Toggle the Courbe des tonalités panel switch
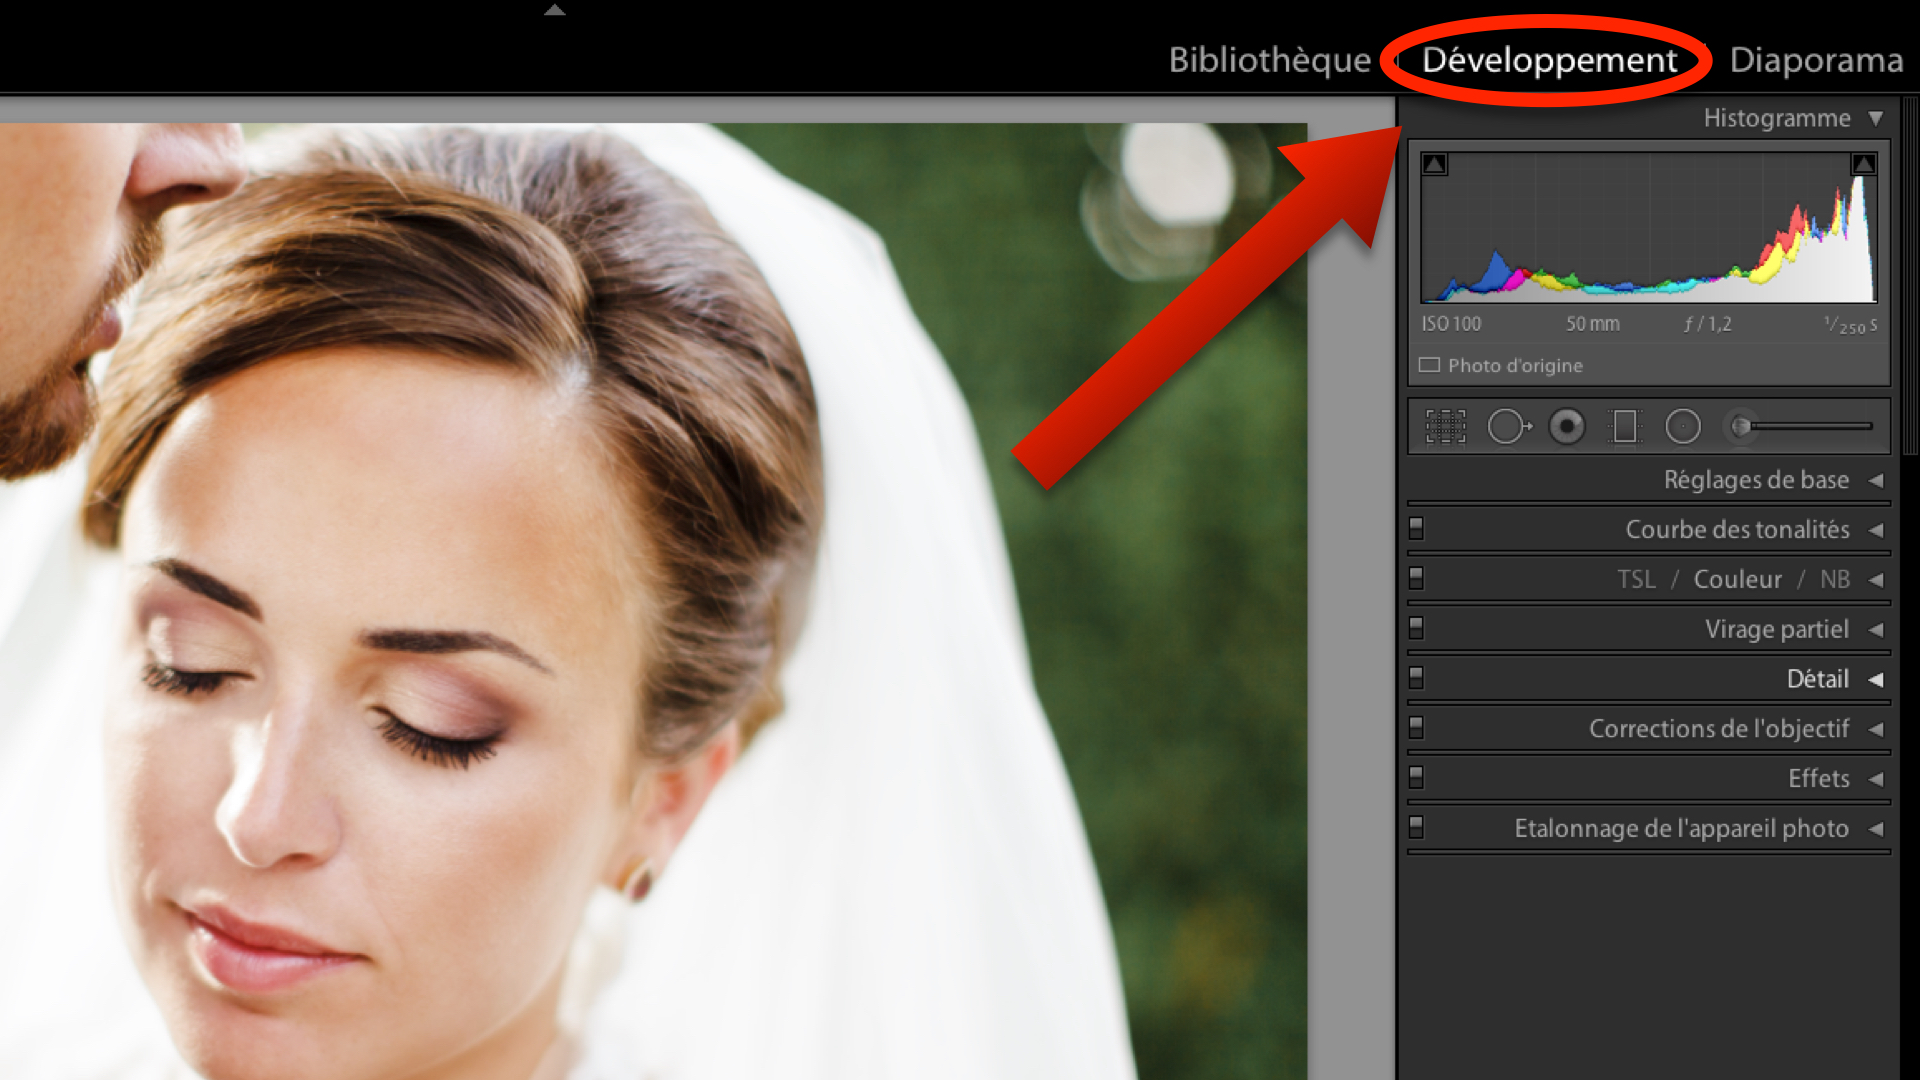The height and width of the screenshot is (1080, 1920). [1416, 528]
